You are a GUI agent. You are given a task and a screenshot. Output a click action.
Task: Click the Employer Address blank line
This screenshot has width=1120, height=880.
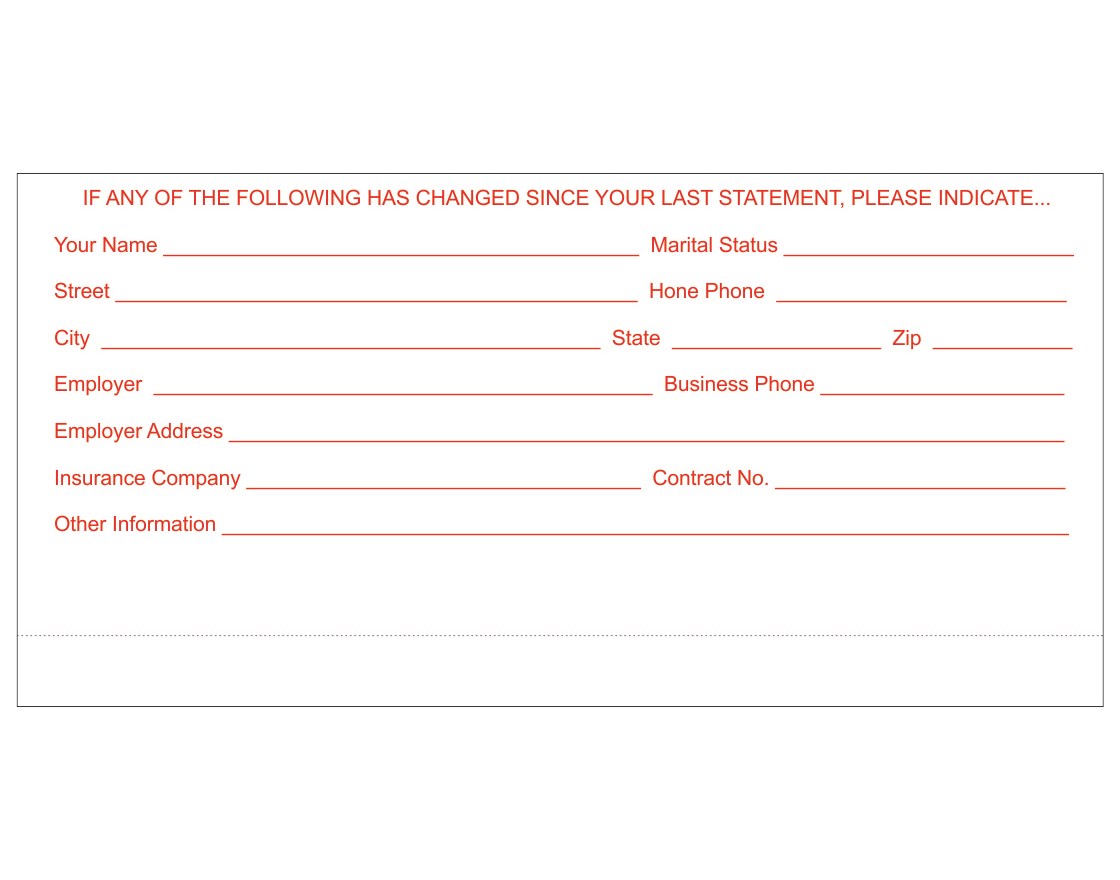(646, 441)
